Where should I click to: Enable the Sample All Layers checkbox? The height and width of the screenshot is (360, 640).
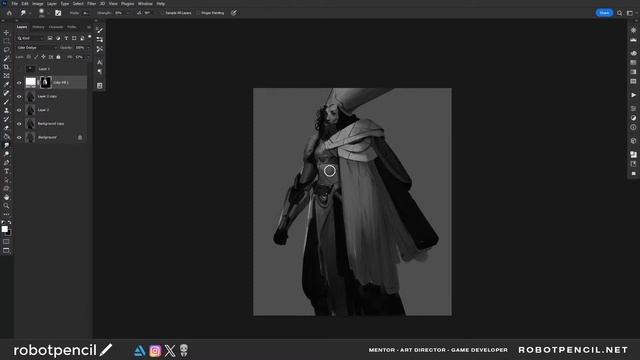pos(162,13)
